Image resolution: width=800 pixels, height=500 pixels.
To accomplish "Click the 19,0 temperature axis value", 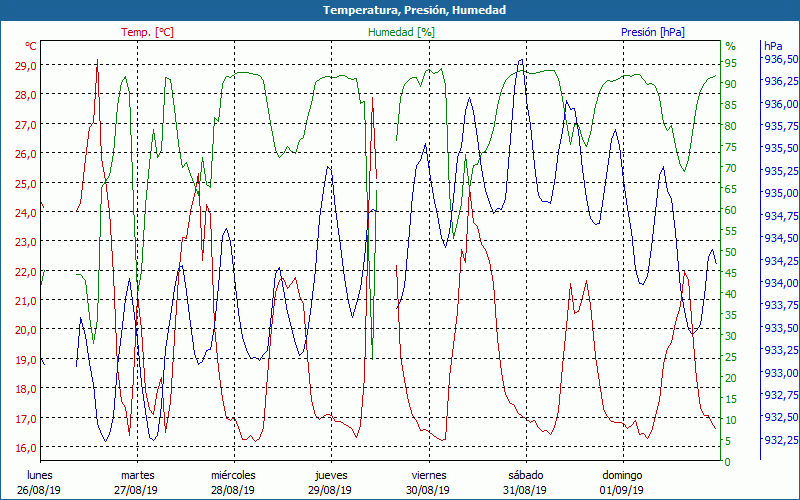I will click(26, 359).
